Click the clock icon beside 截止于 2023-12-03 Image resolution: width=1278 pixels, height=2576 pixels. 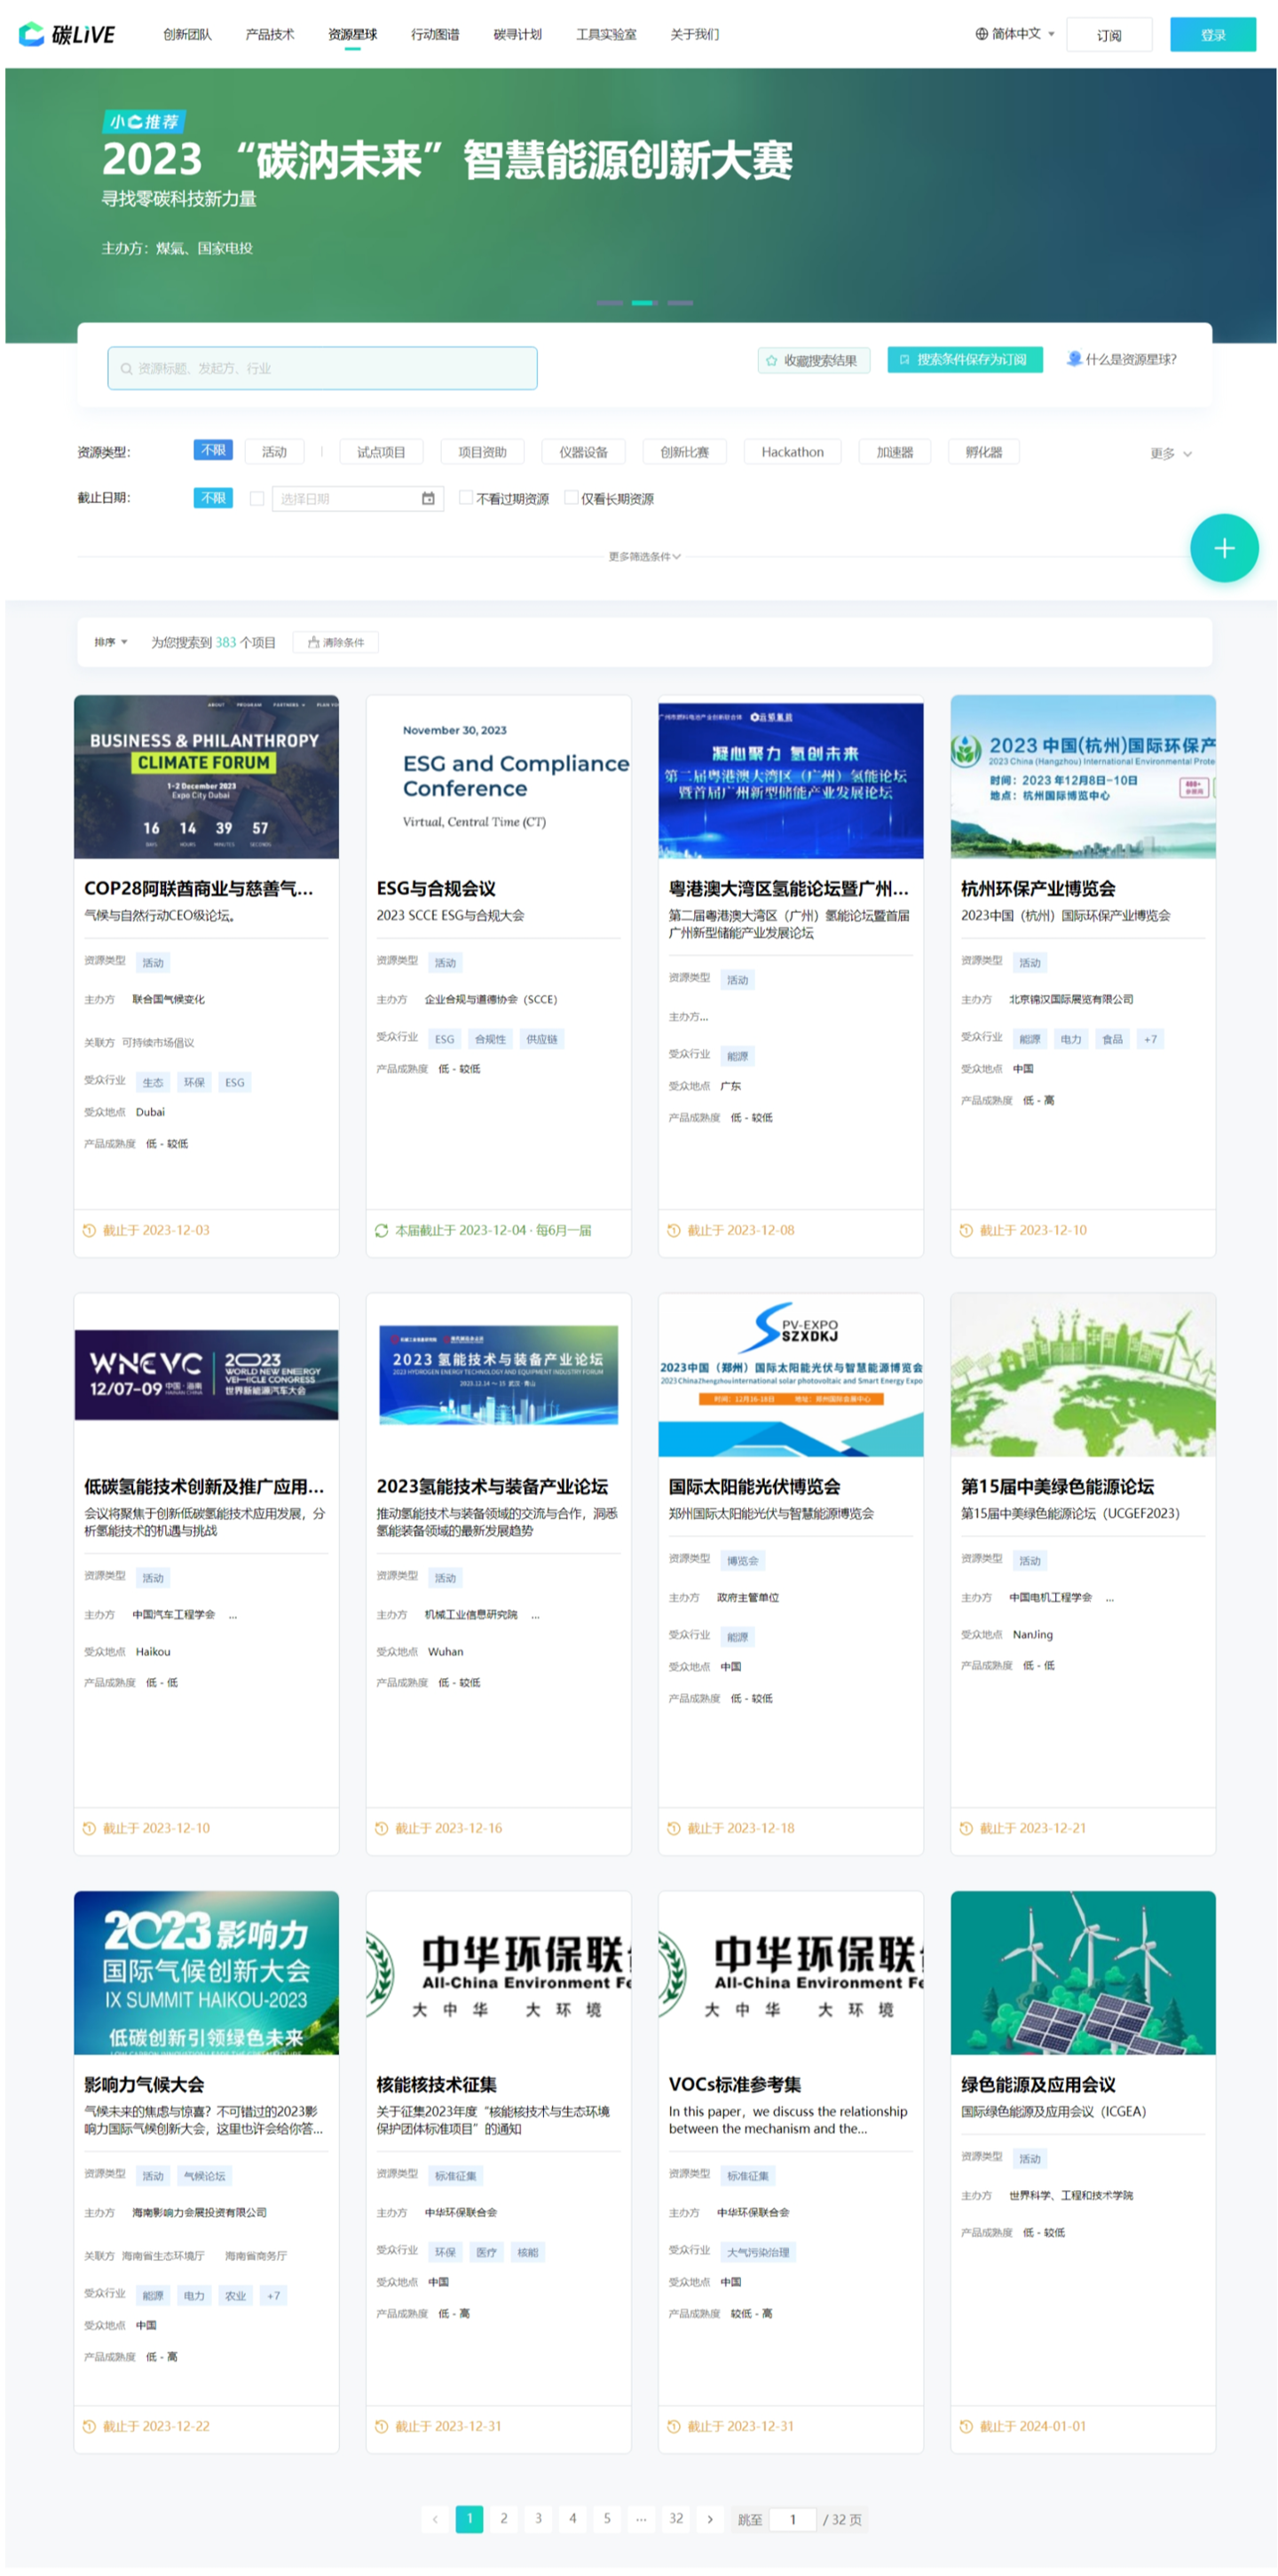[x=89, y=1231]
